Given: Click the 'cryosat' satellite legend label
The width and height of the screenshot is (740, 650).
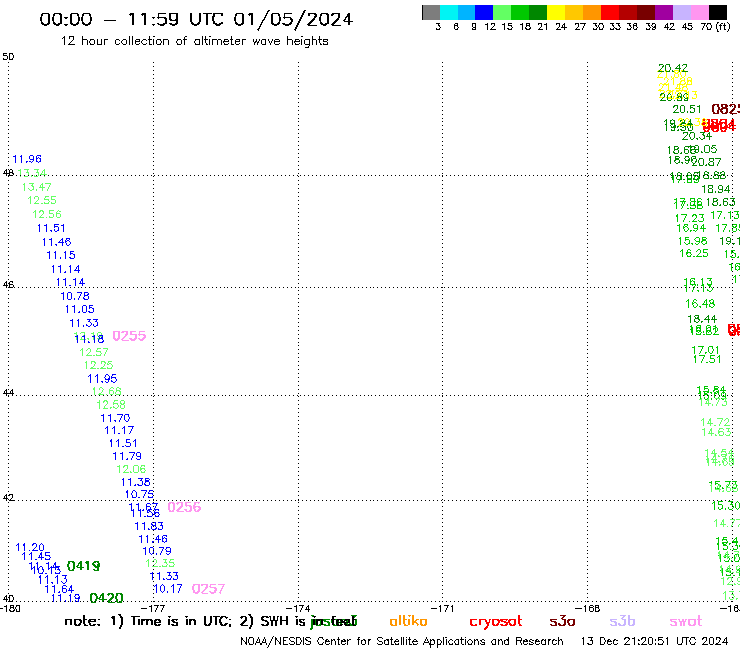Looking at the screenshot, I should pyautogui.click(x=496, y=621).
